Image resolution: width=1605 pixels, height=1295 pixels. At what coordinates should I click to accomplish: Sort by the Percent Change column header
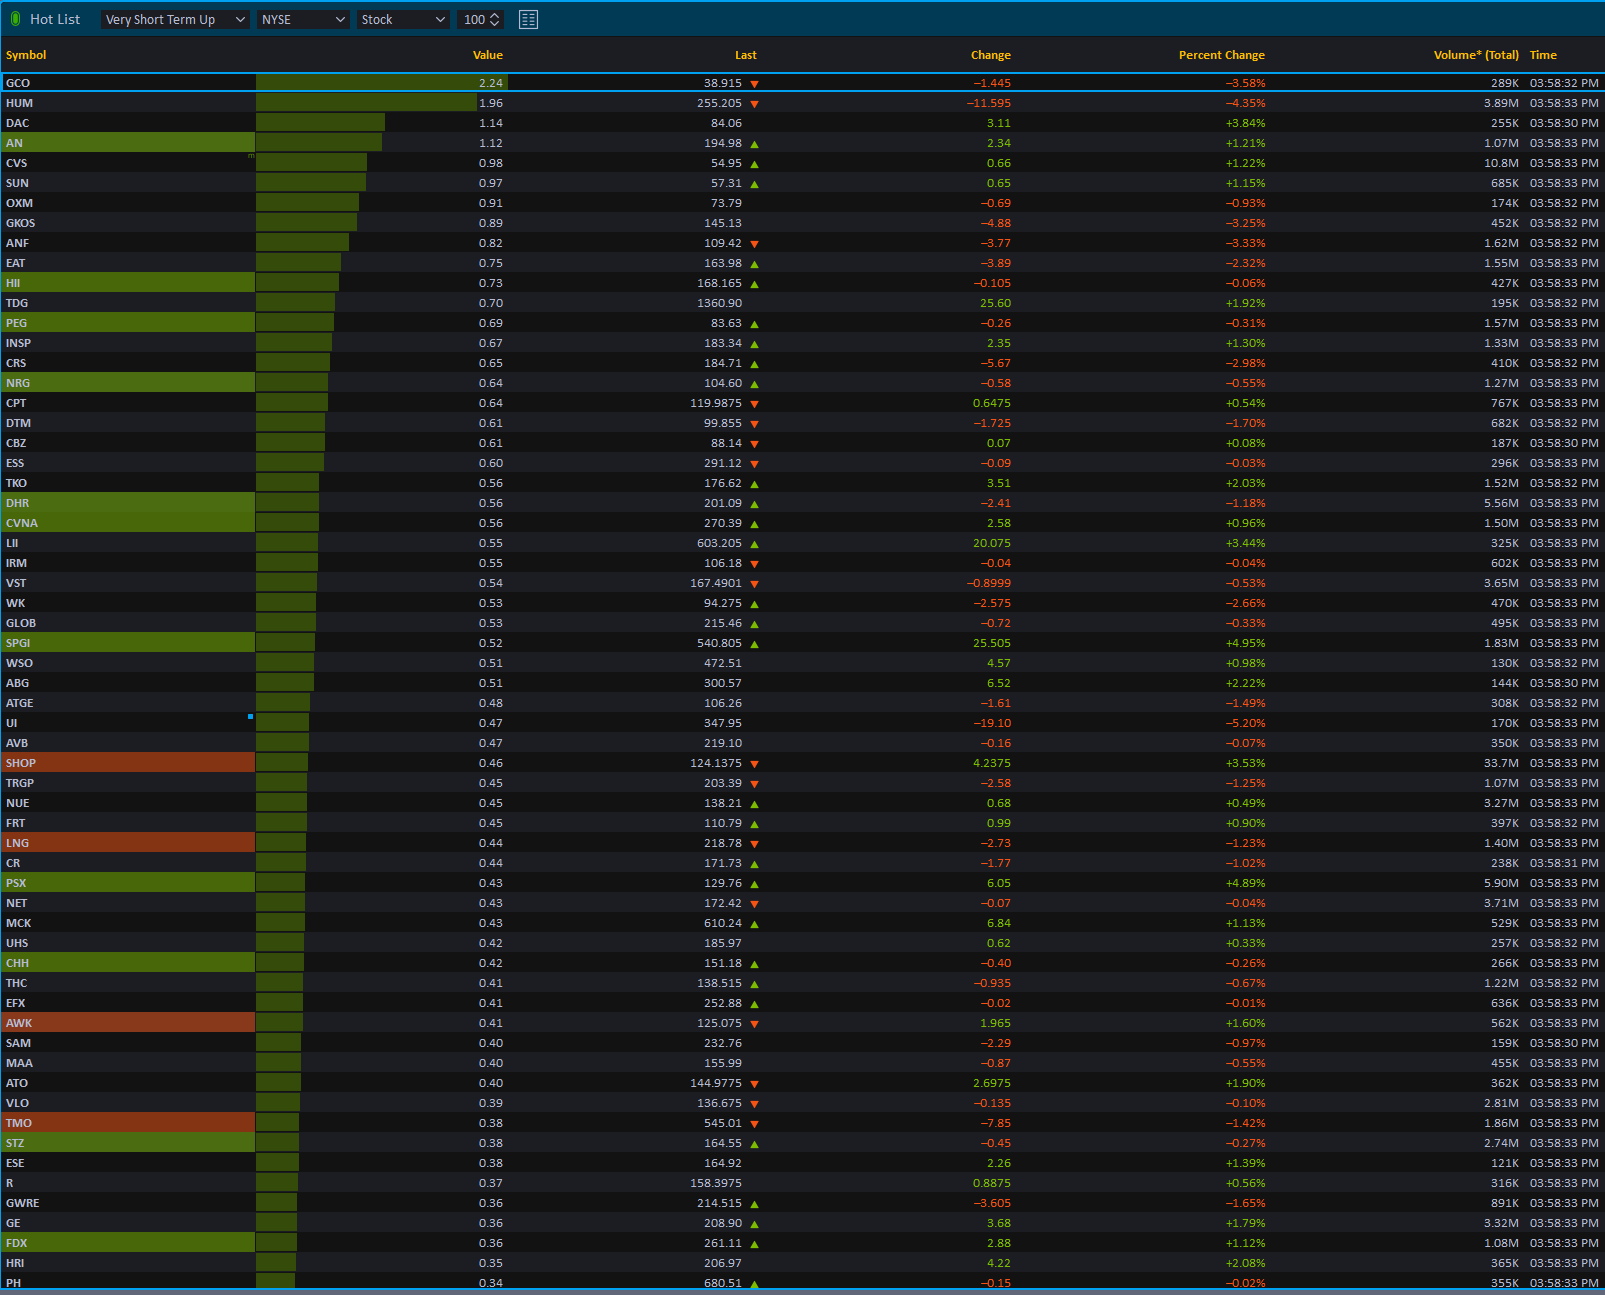pyautogui.click(x=1221, y=55)
